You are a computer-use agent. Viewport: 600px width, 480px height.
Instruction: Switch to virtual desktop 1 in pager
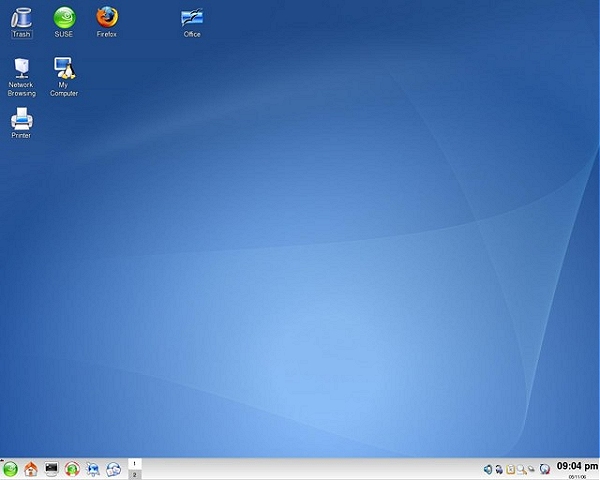tap(134, 464)
